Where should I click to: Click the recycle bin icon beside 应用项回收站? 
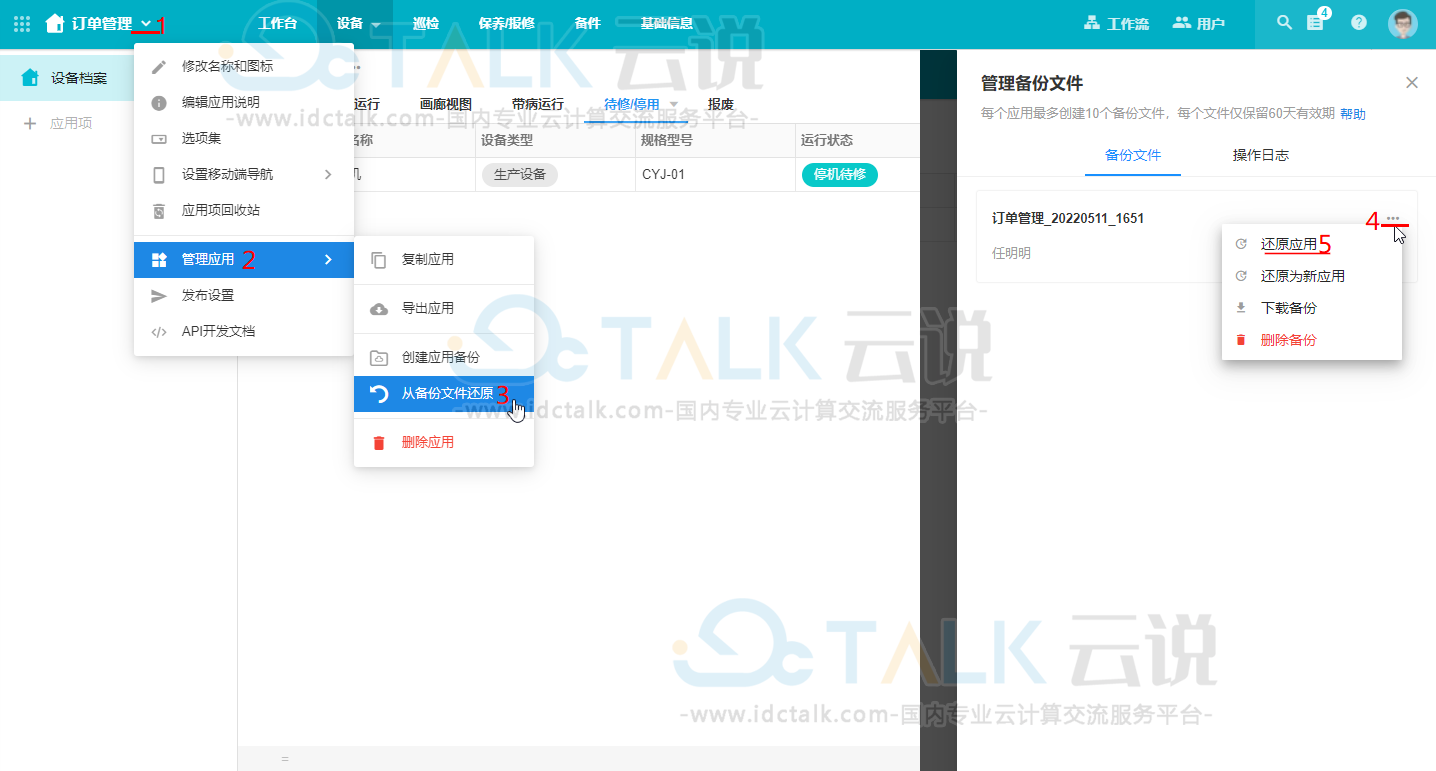[x=159, y=211]
